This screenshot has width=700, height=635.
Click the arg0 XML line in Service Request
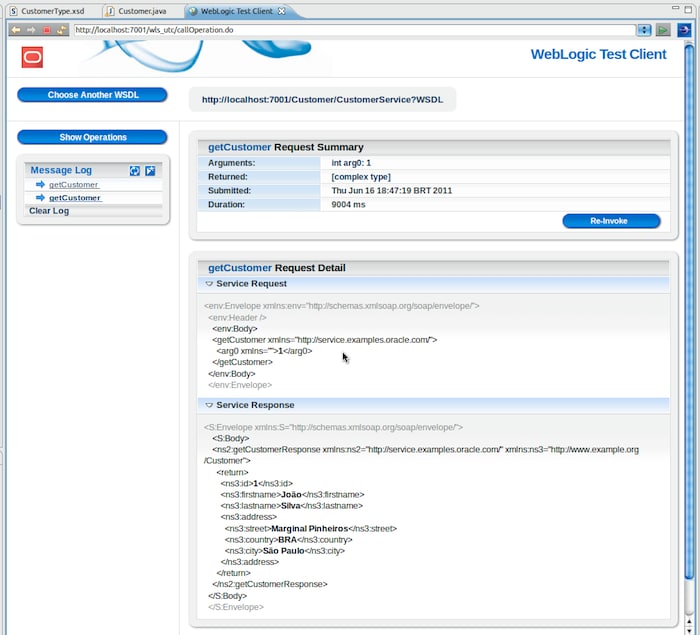pos(264,351)
